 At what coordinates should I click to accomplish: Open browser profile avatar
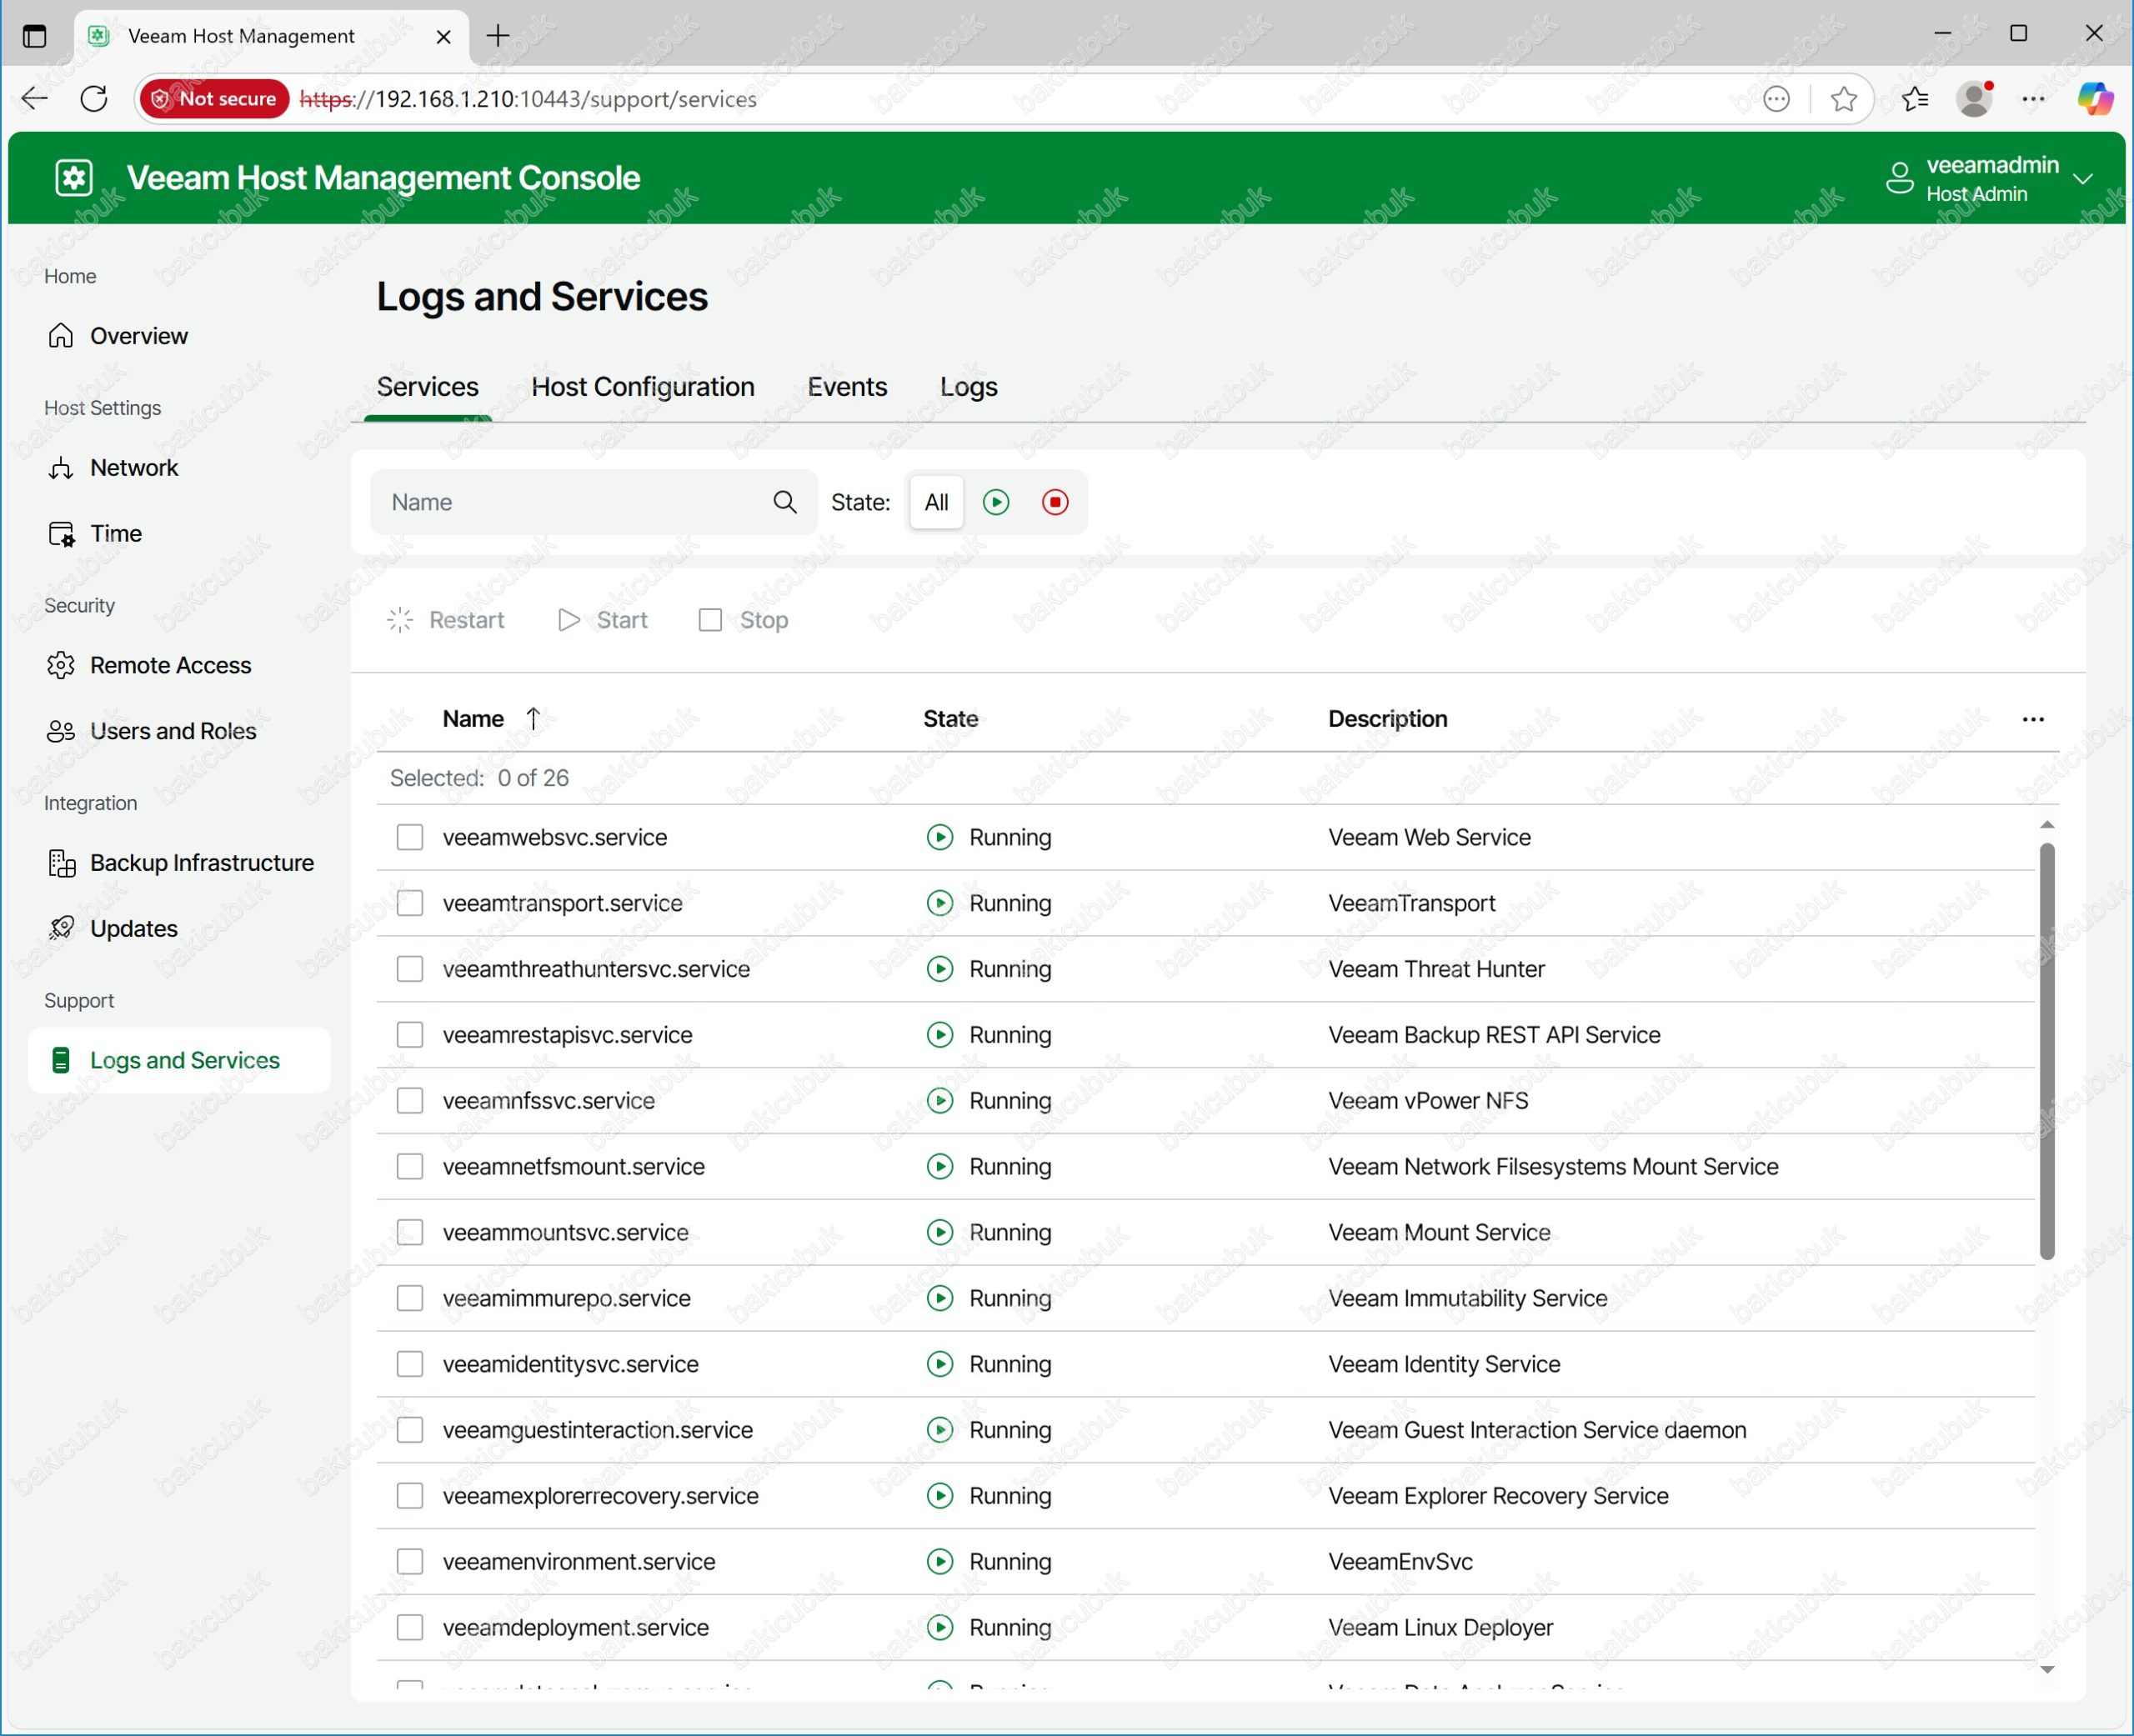point(1975,98)
